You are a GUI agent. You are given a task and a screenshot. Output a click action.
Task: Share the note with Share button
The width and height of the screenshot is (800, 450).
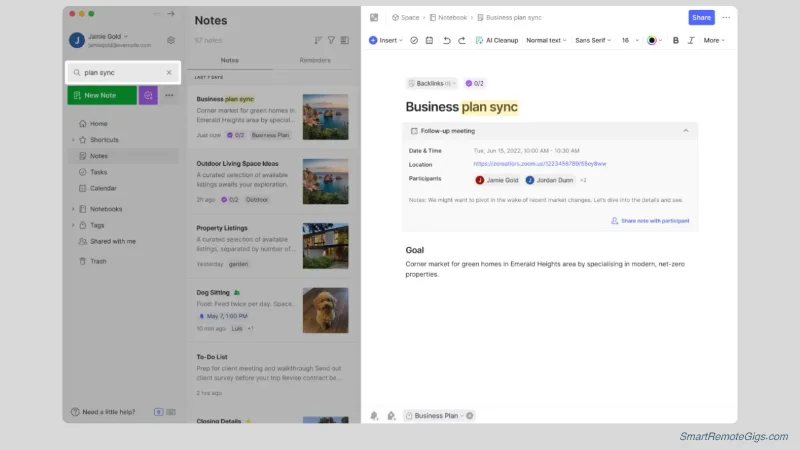701,17
